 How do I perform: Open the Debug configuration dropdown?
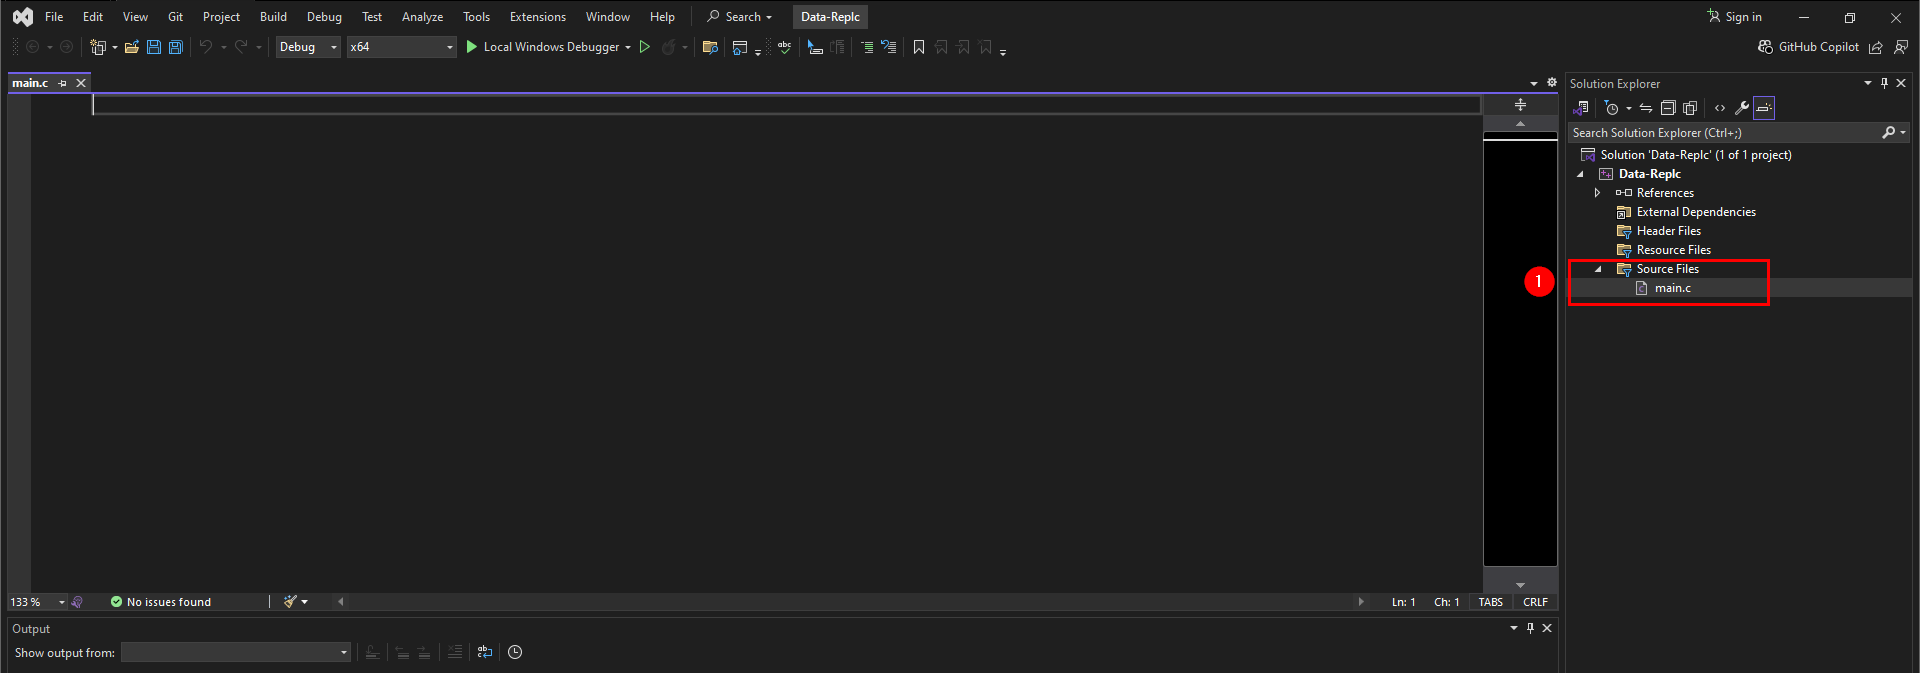pos(308,47)
